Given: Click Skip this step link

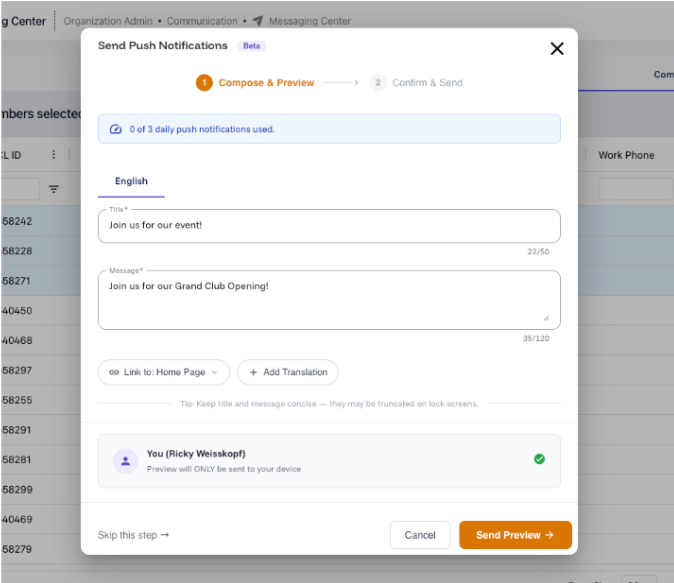Looking at the screenshot, I should point(133,535).
